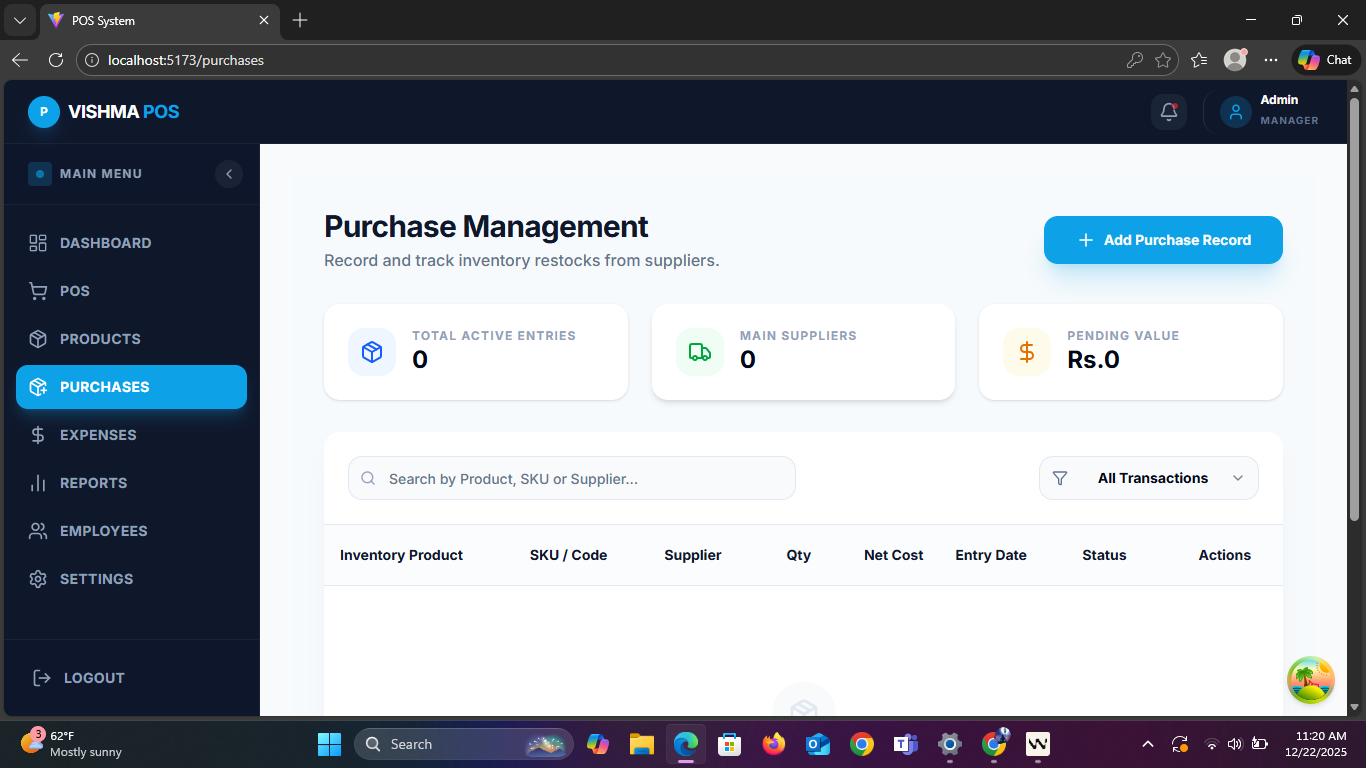Select Purchases in the sidebar
The image size is (1366, 768).
pos(131,387)
